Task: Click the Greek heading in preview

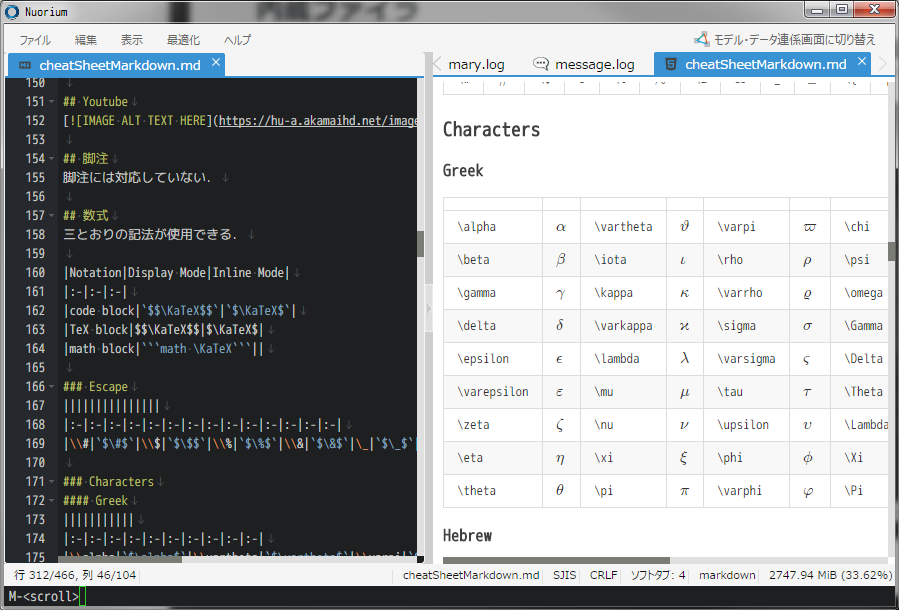Action: point(463,170)
